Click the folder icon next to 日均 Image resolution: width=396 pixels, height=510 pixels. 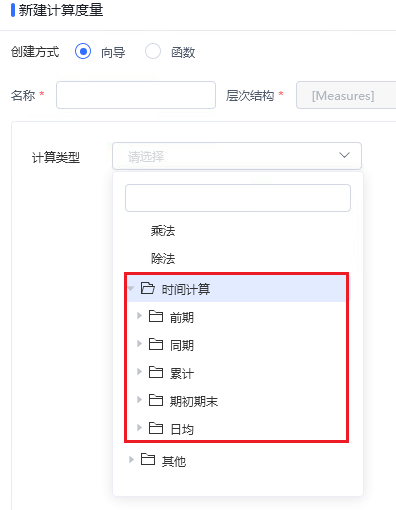click(156, 428)
